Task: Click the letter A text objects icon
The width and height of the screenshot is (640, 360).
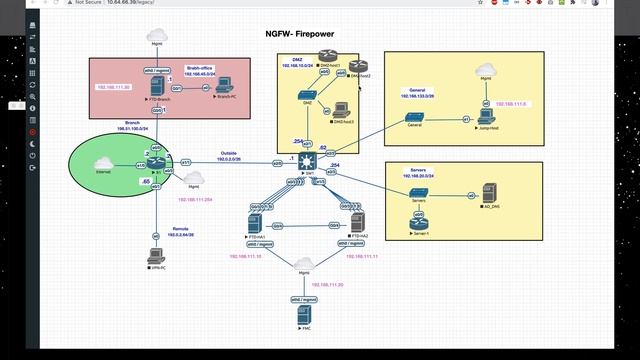Action: [x=32, y=61]
